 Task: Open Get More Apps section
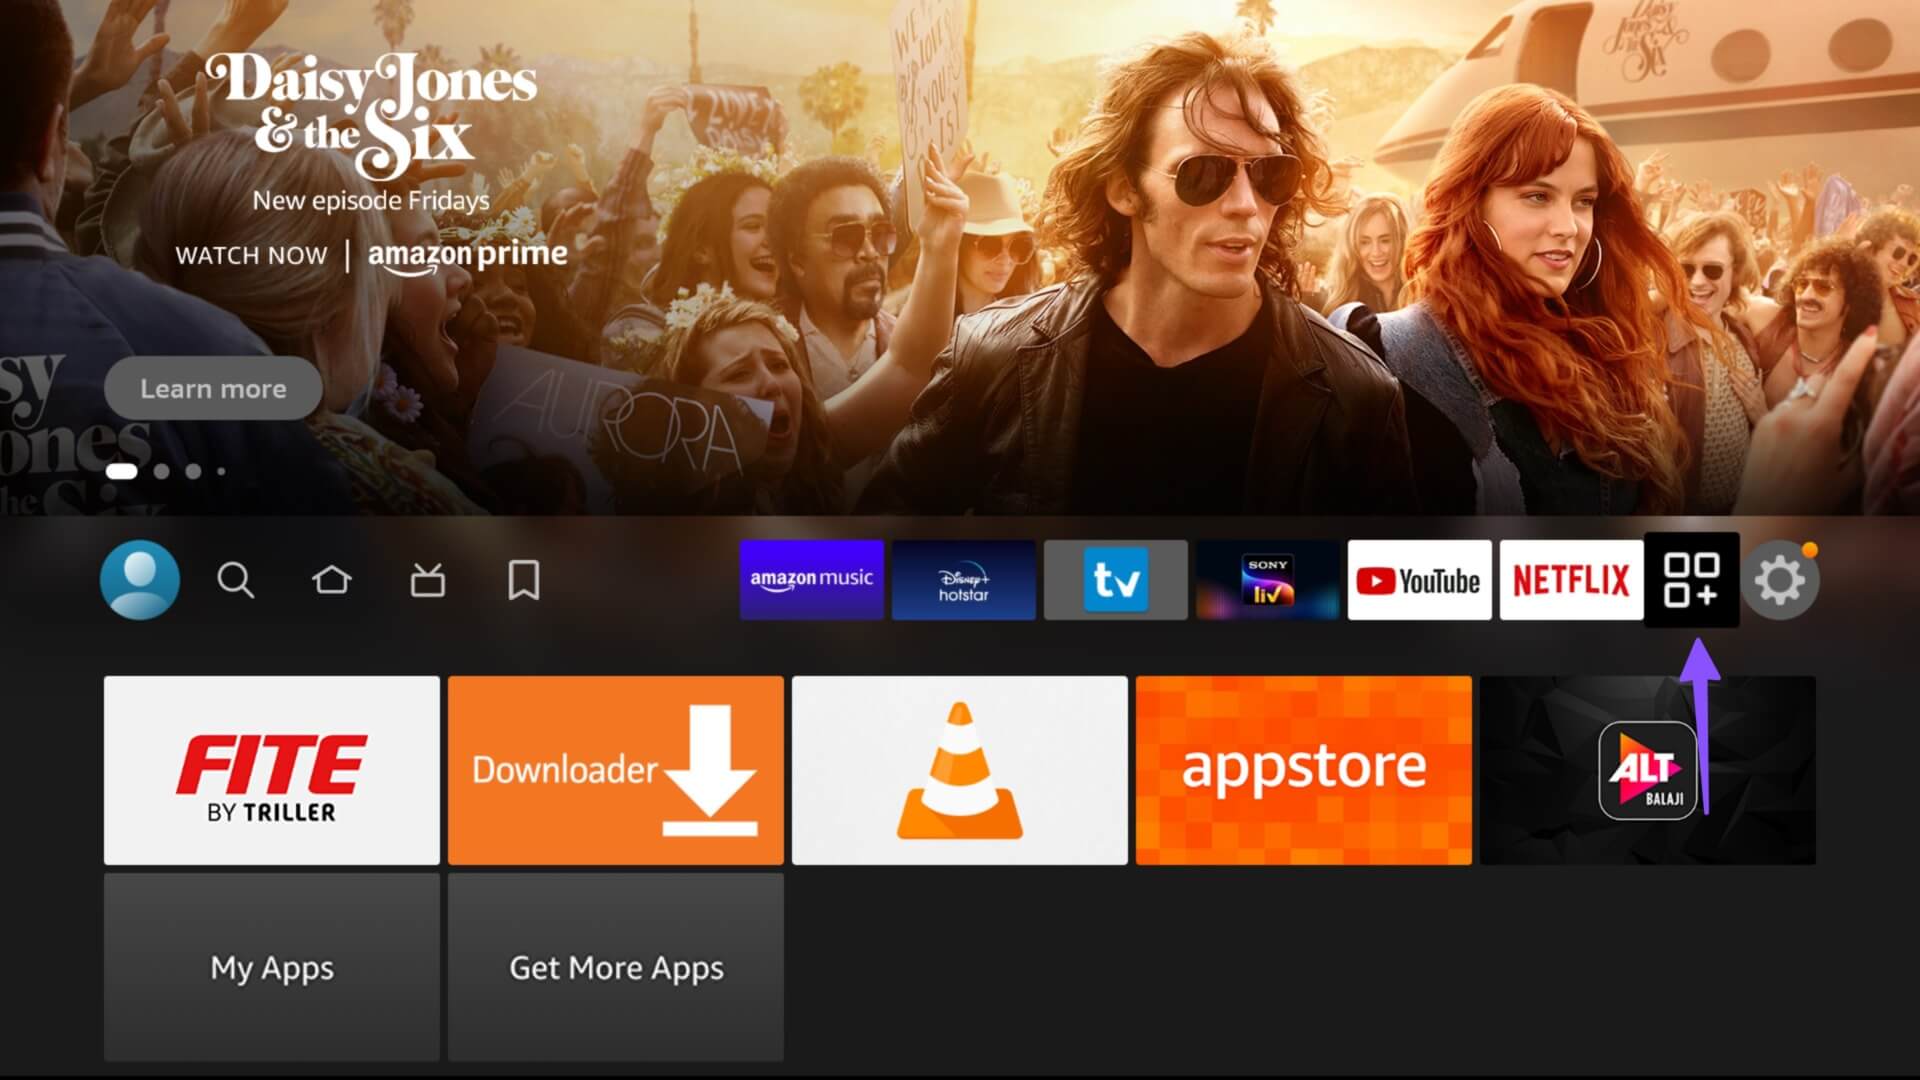[616, 967]
